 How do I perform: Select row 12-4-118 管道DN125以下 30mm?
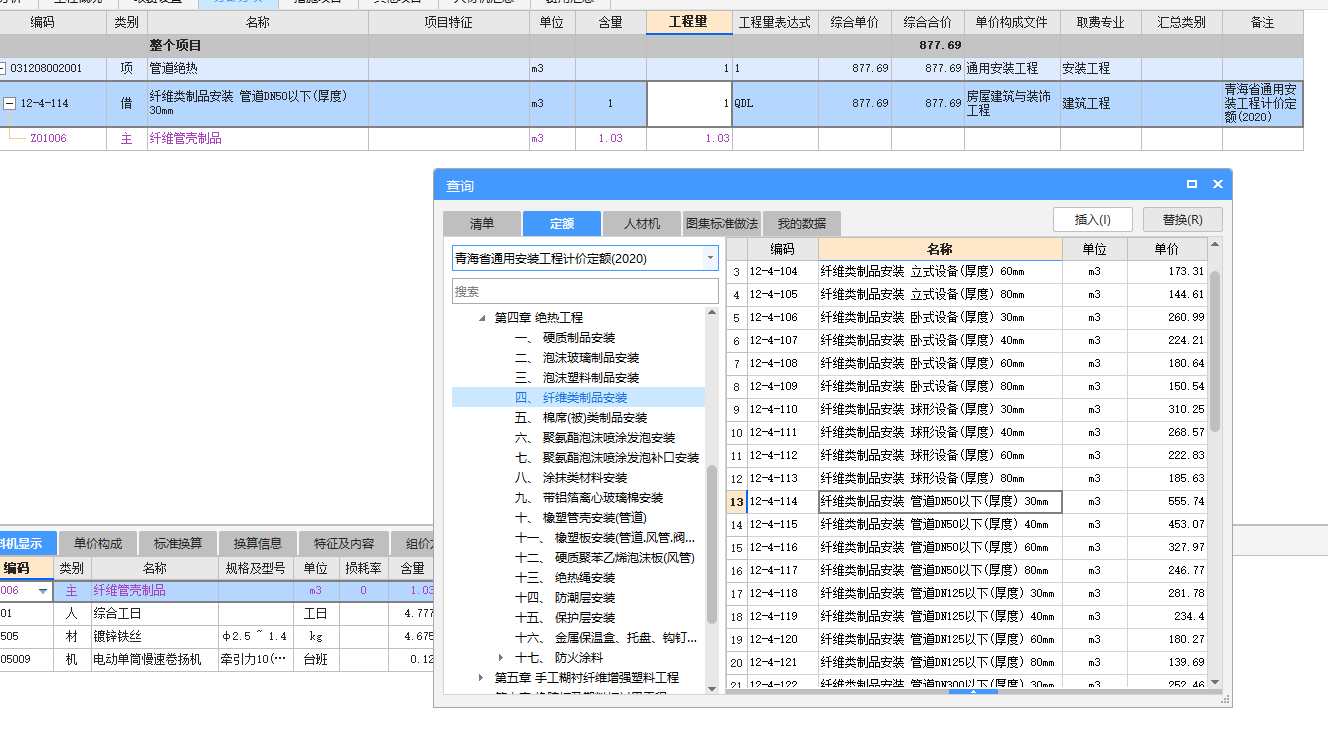coord(966,594)
